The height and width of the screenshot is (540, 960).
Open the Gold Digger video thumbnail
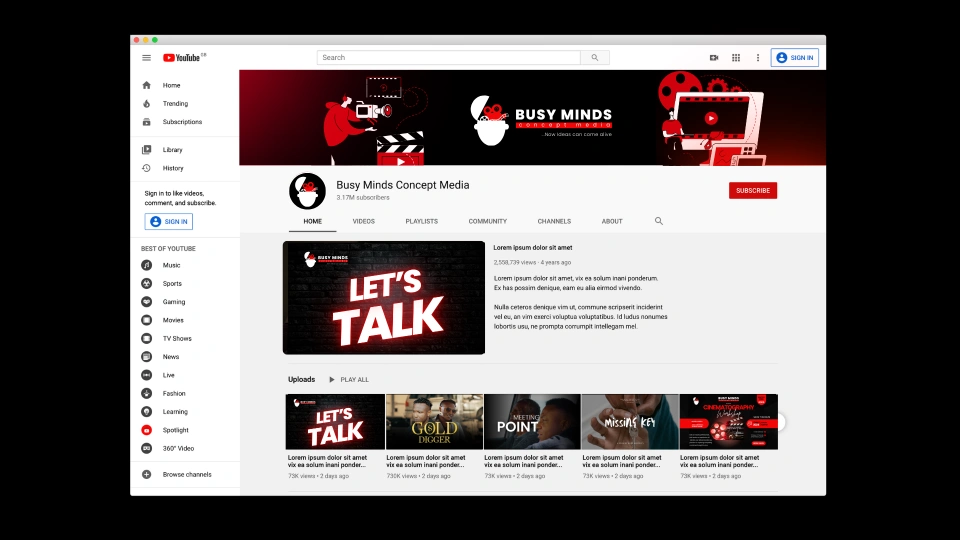[434, 421]
